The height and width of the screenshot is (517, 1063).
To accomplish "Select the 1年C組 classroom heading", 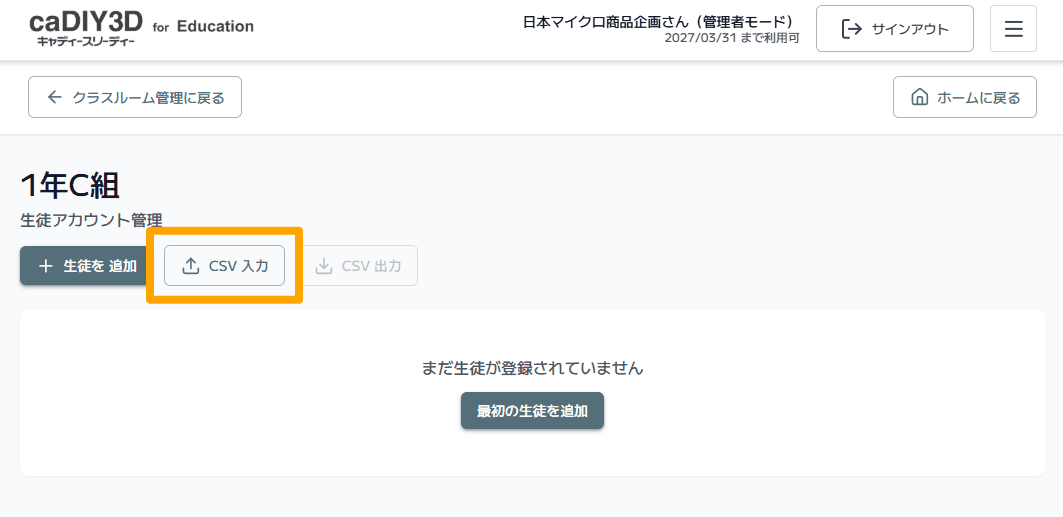I will tap(70, 185).
